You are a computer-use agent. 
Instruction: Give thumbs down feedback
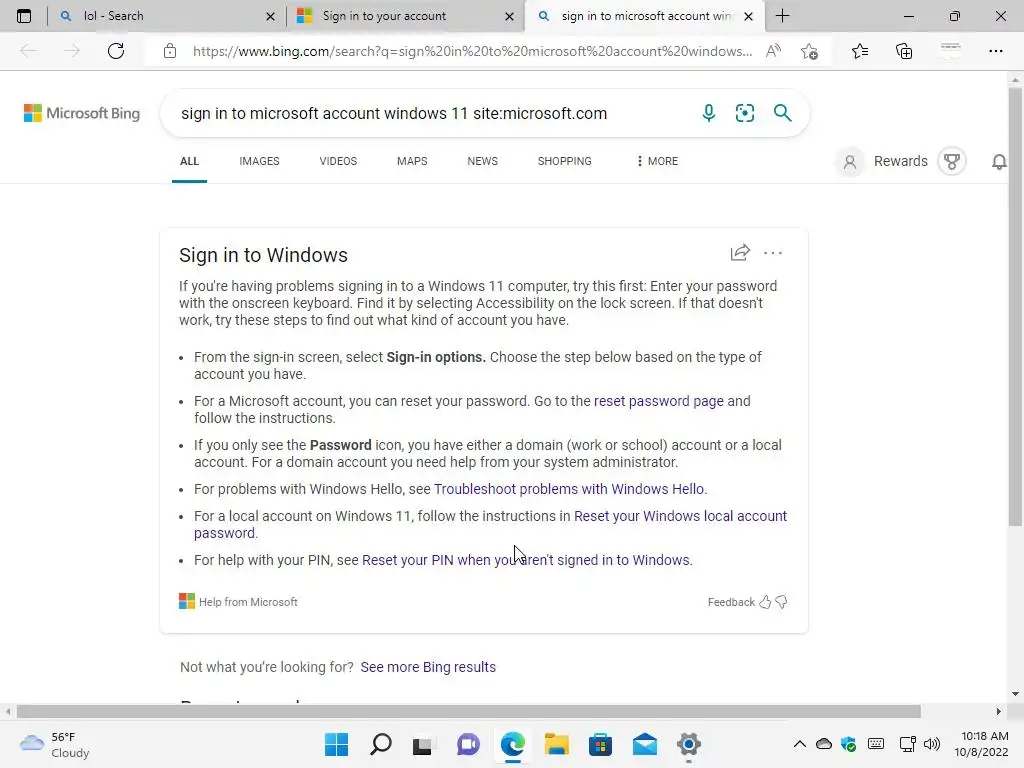tap(781, 602)
